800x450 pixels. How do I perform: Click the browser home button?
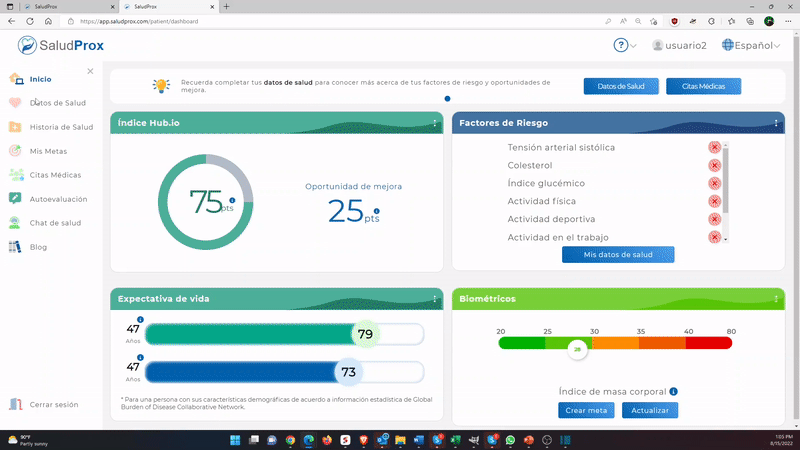click(48, 21)
